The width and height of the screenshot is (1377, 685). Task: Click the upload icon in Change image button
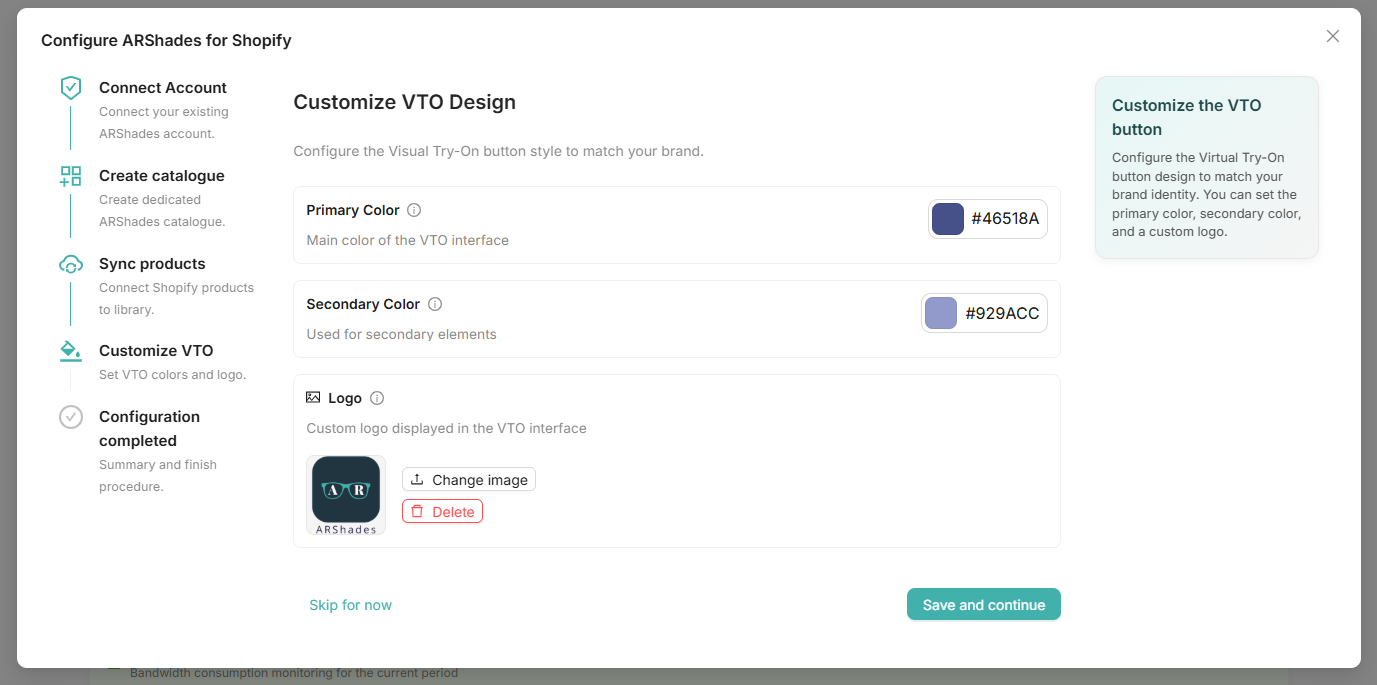(x=415, y=479)
